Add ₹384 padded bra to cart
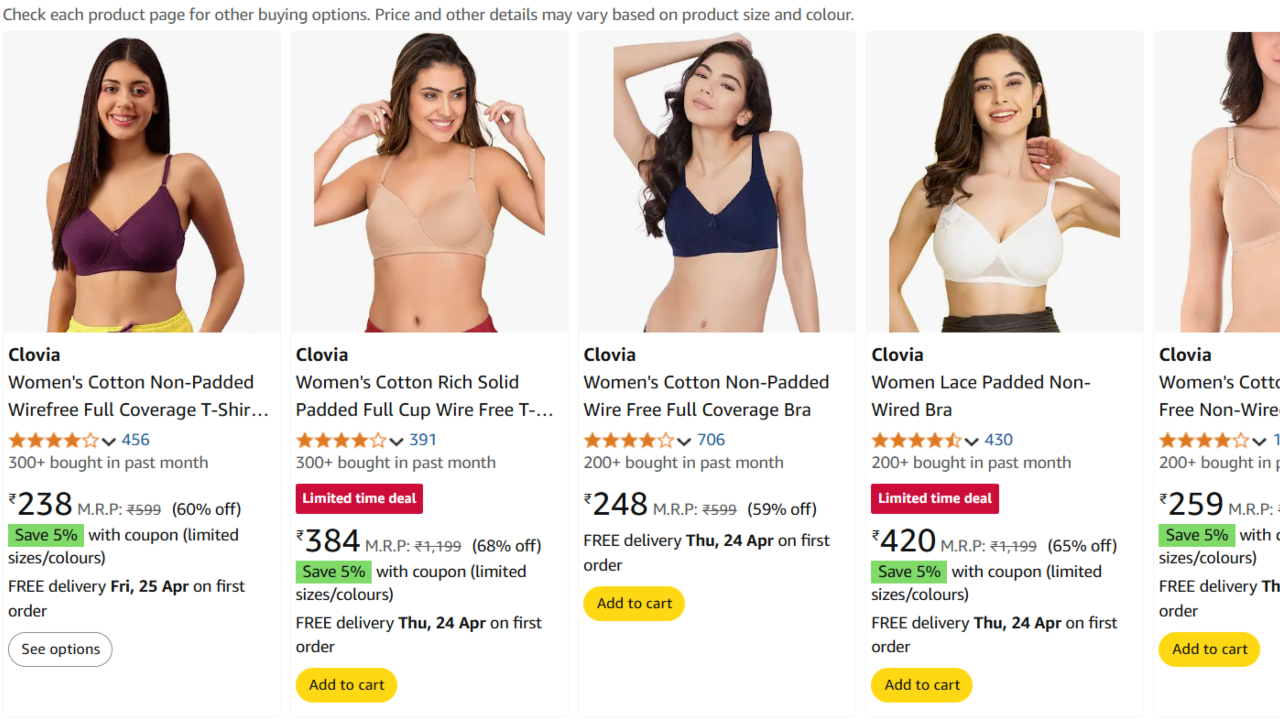 point(346,685)
